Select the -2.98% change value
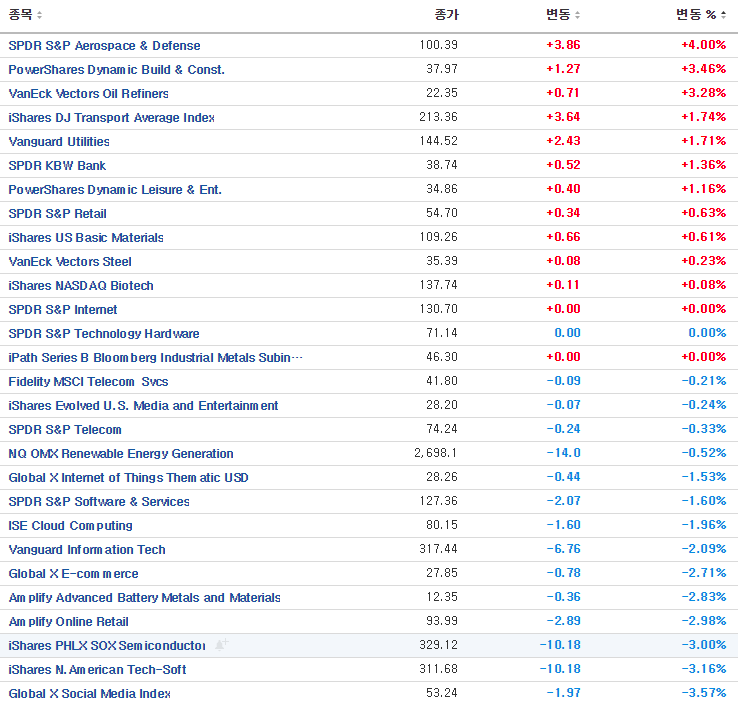The image size is (738, 712). coord(704,621)
